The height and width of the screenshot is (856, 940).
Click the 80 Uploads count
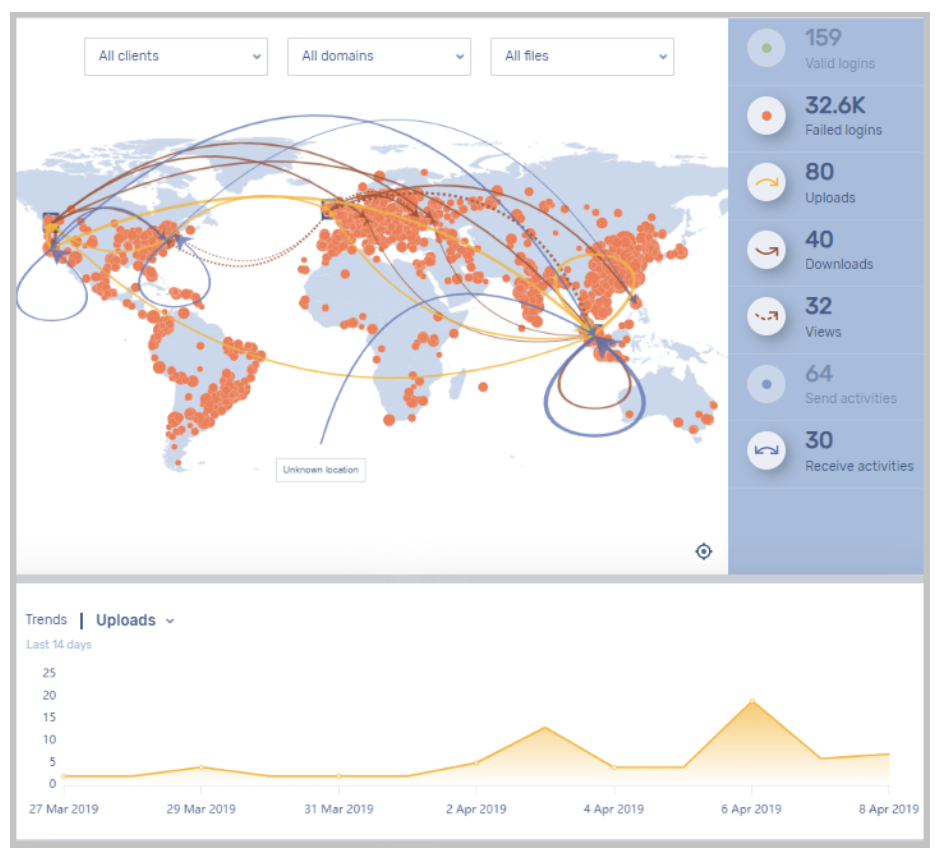click(820, 172)
